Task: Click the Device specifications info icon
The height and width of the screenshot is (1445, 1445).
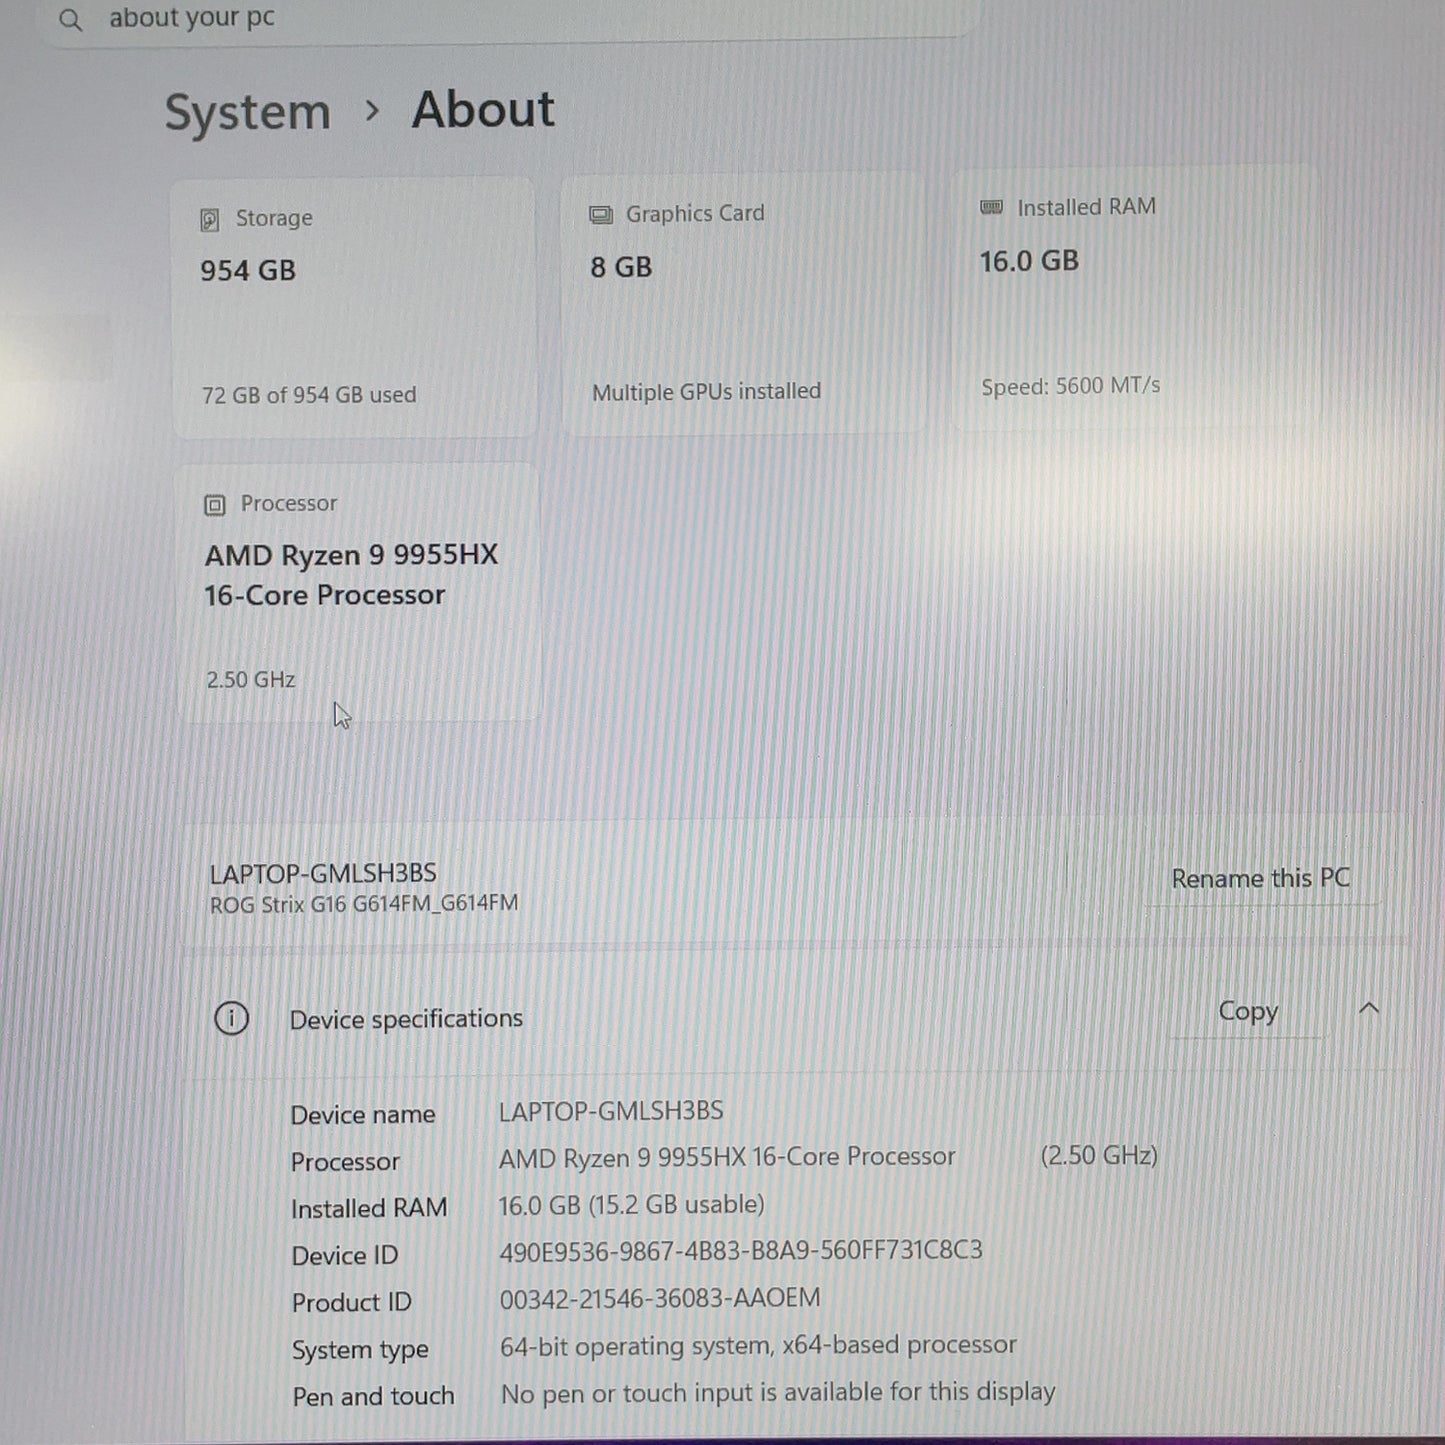Action: click(231, 1019)
